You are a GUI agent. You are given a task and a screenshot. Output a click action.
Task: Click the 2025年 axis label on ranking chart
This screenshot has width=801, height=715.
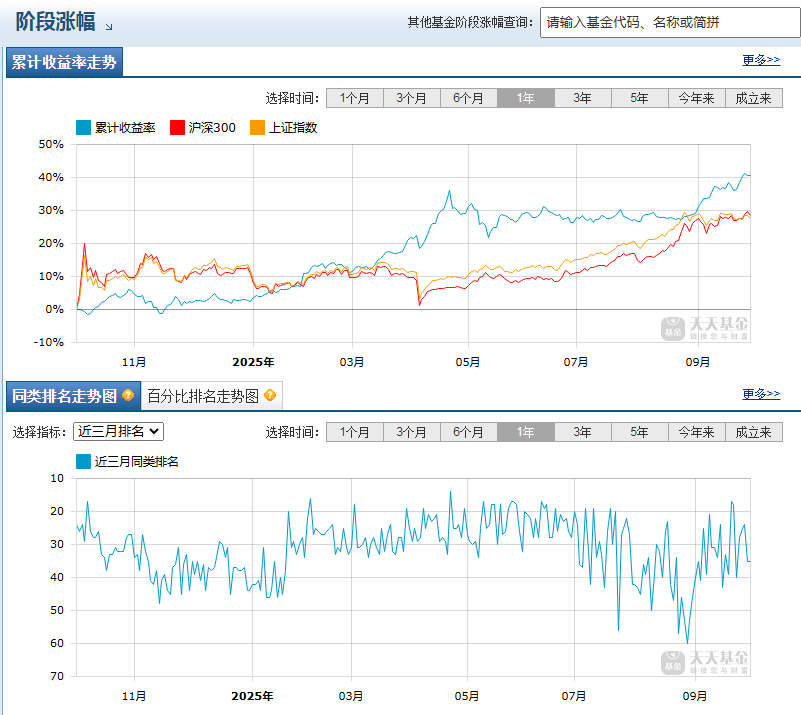[252, 696]
